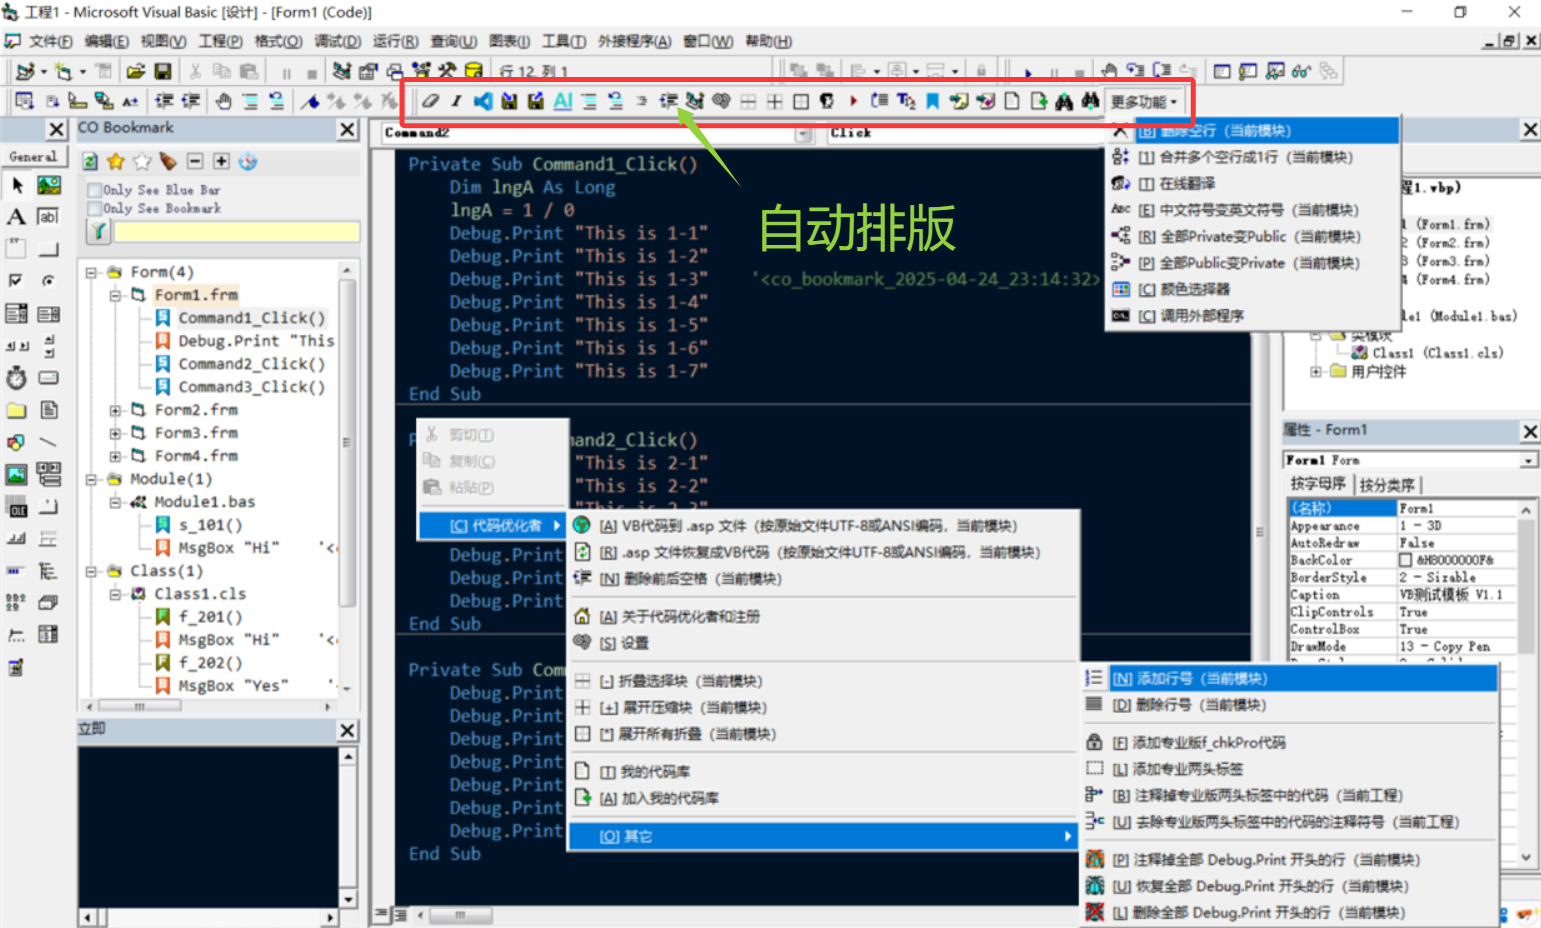Click the BackColor property color swatch
Screen dimensions: 1541x928
point(1405,560)
